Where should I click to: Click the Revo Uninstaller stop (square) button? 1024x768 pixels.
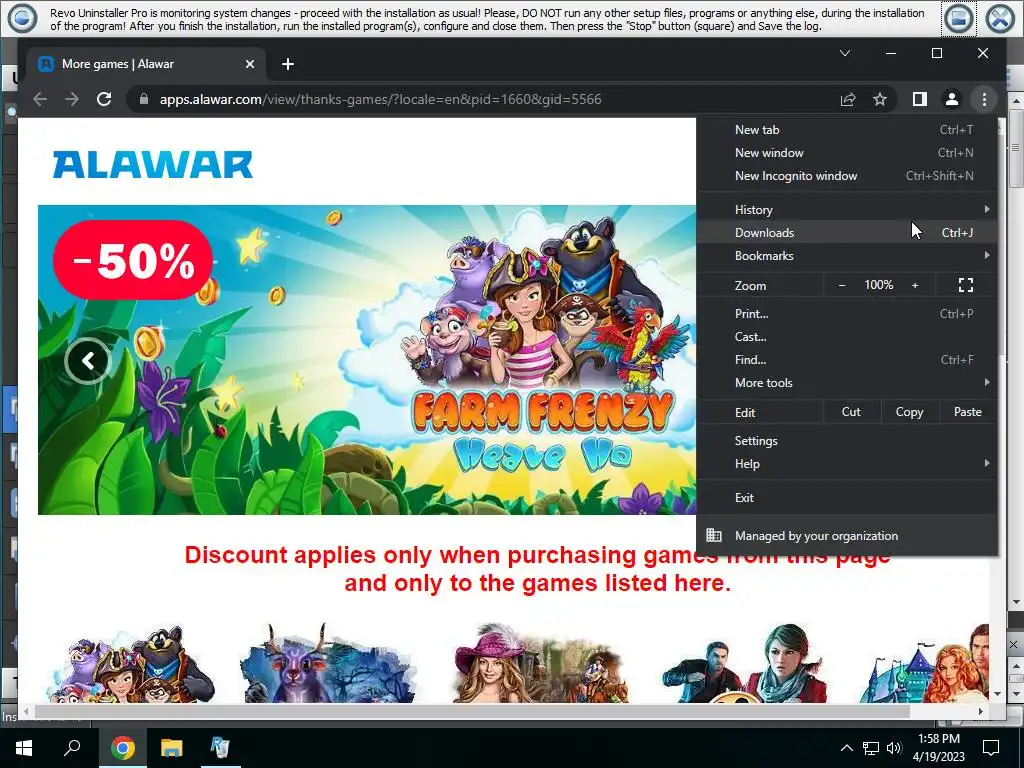959,18
